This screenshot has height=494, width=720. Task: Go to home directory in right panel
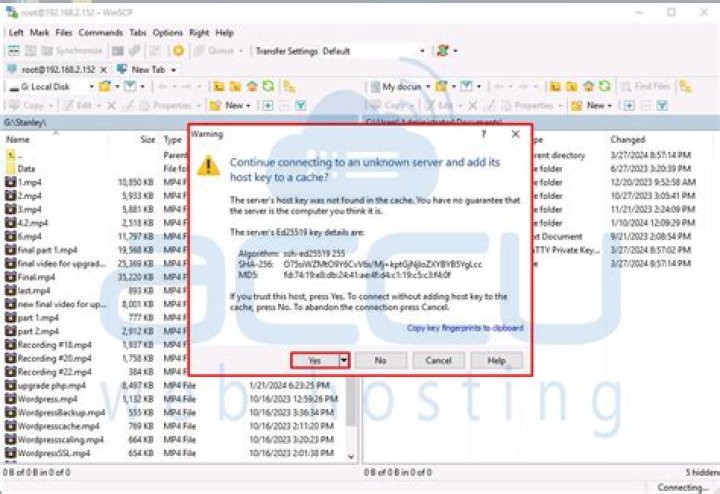pyautogui.click(x=588, y=86)
